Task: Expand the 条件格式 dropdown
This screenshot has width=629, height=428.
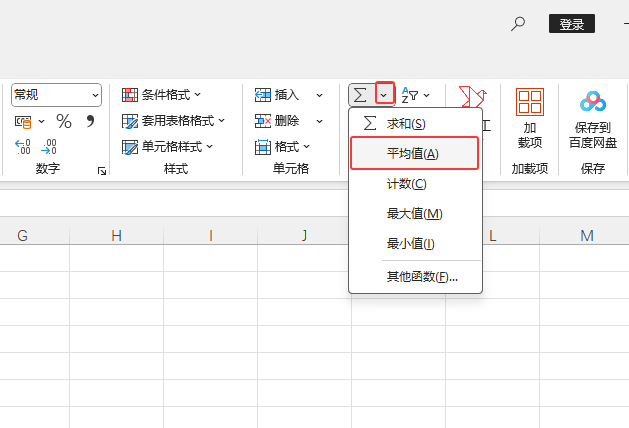Action: (x=197, y=95)
